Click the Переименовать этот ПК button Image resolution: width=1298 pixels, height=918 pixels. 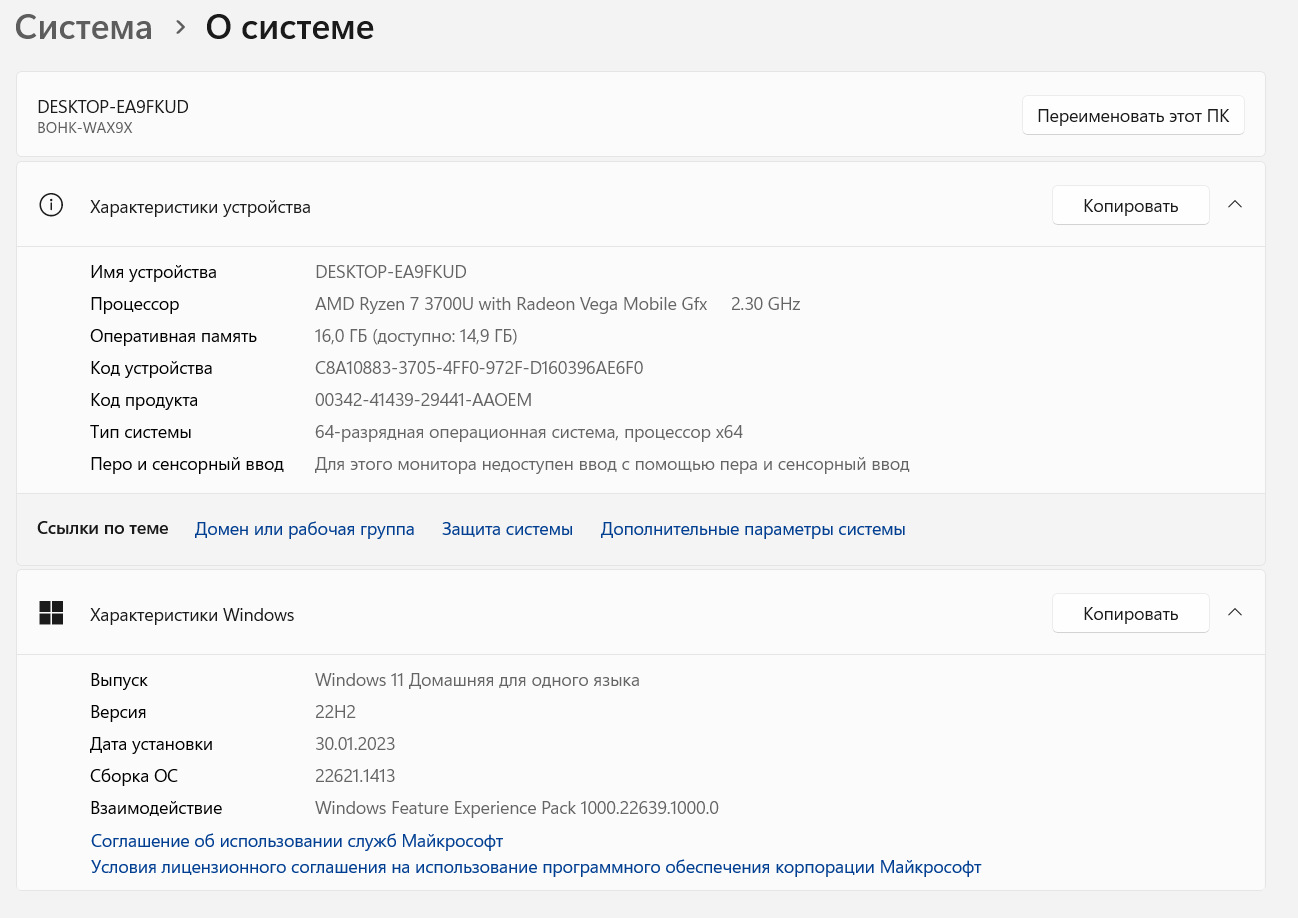click(1133, 115)
